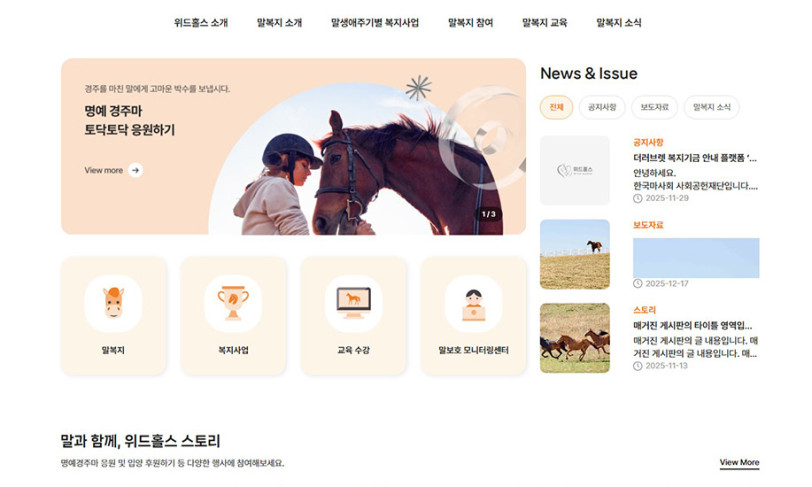The height and width of the screenshot is (487, 812).
Task: Switch to the 말복지 소식 filter tab
Action: (x=712, y=107)
